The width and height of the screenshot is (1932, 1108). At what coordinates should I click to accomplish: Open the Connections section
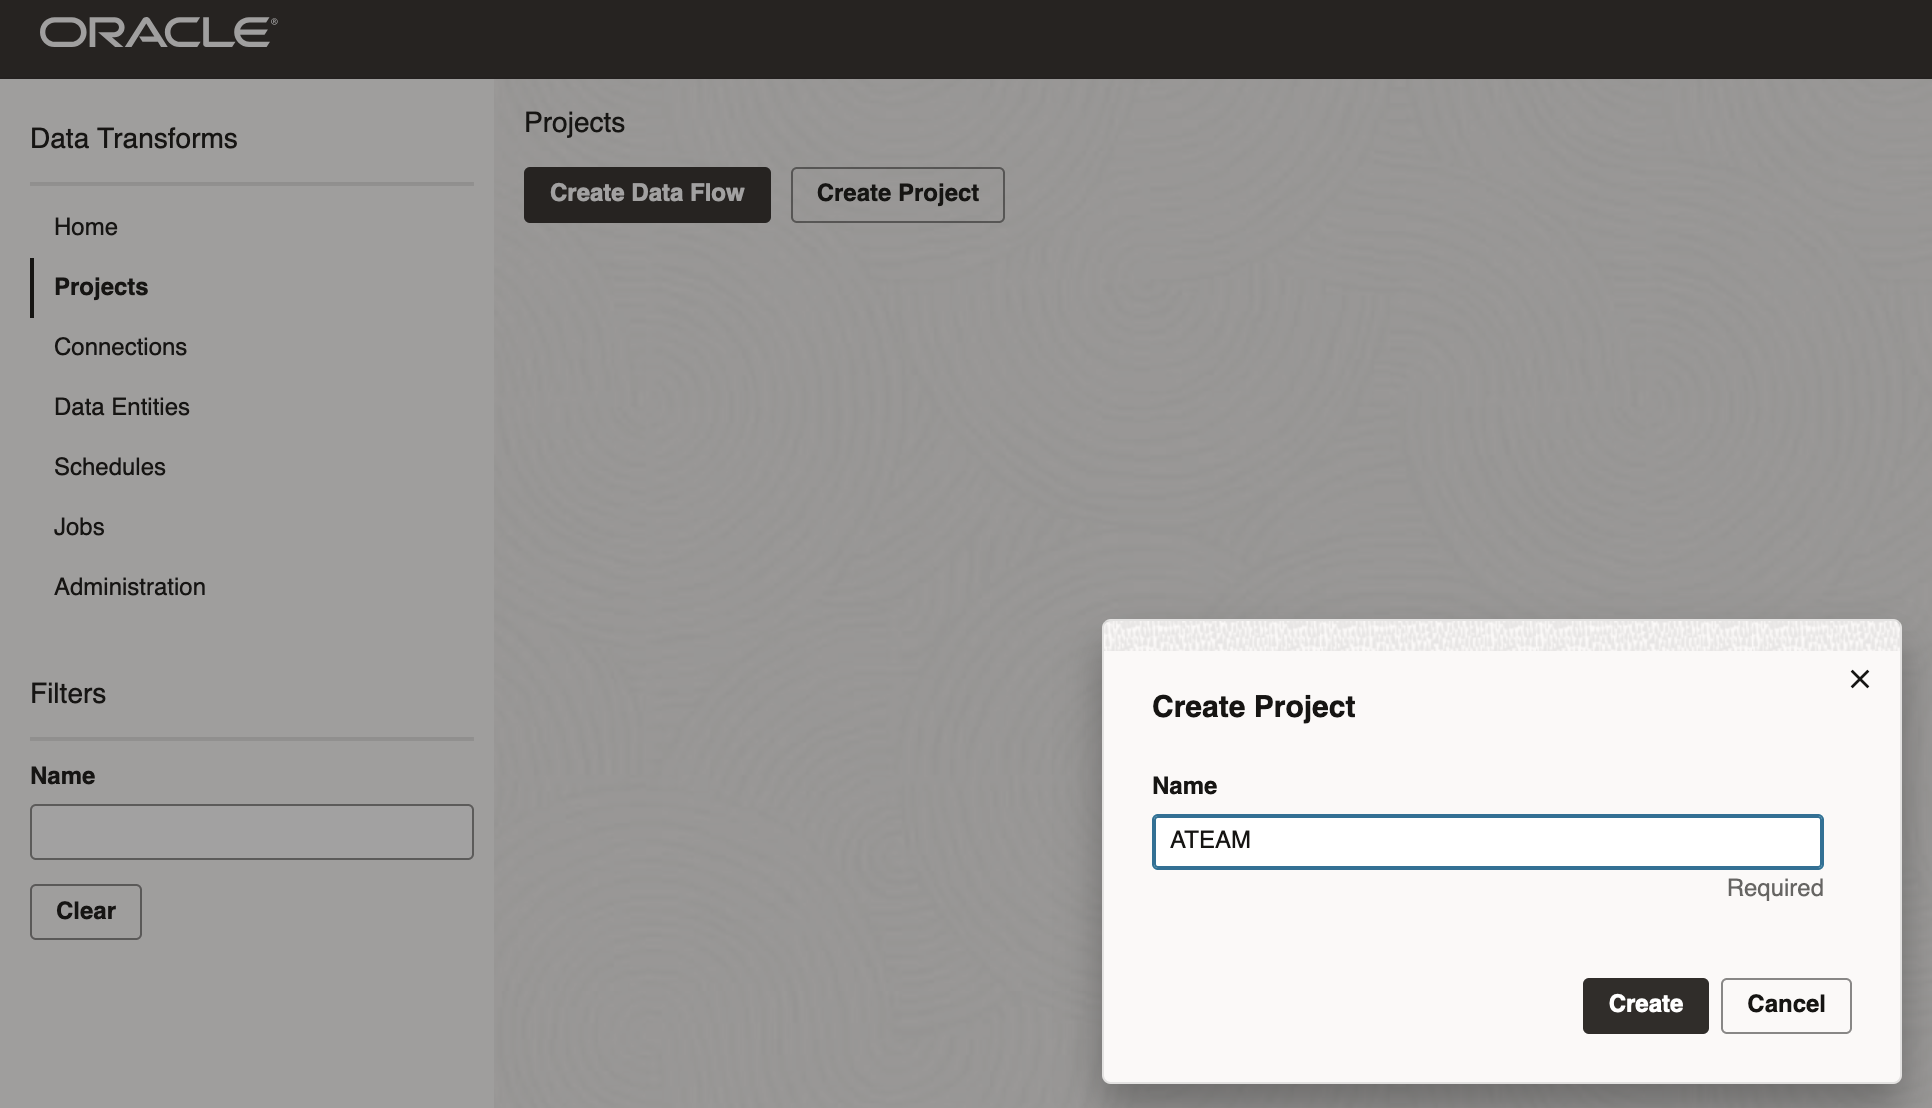120,347
